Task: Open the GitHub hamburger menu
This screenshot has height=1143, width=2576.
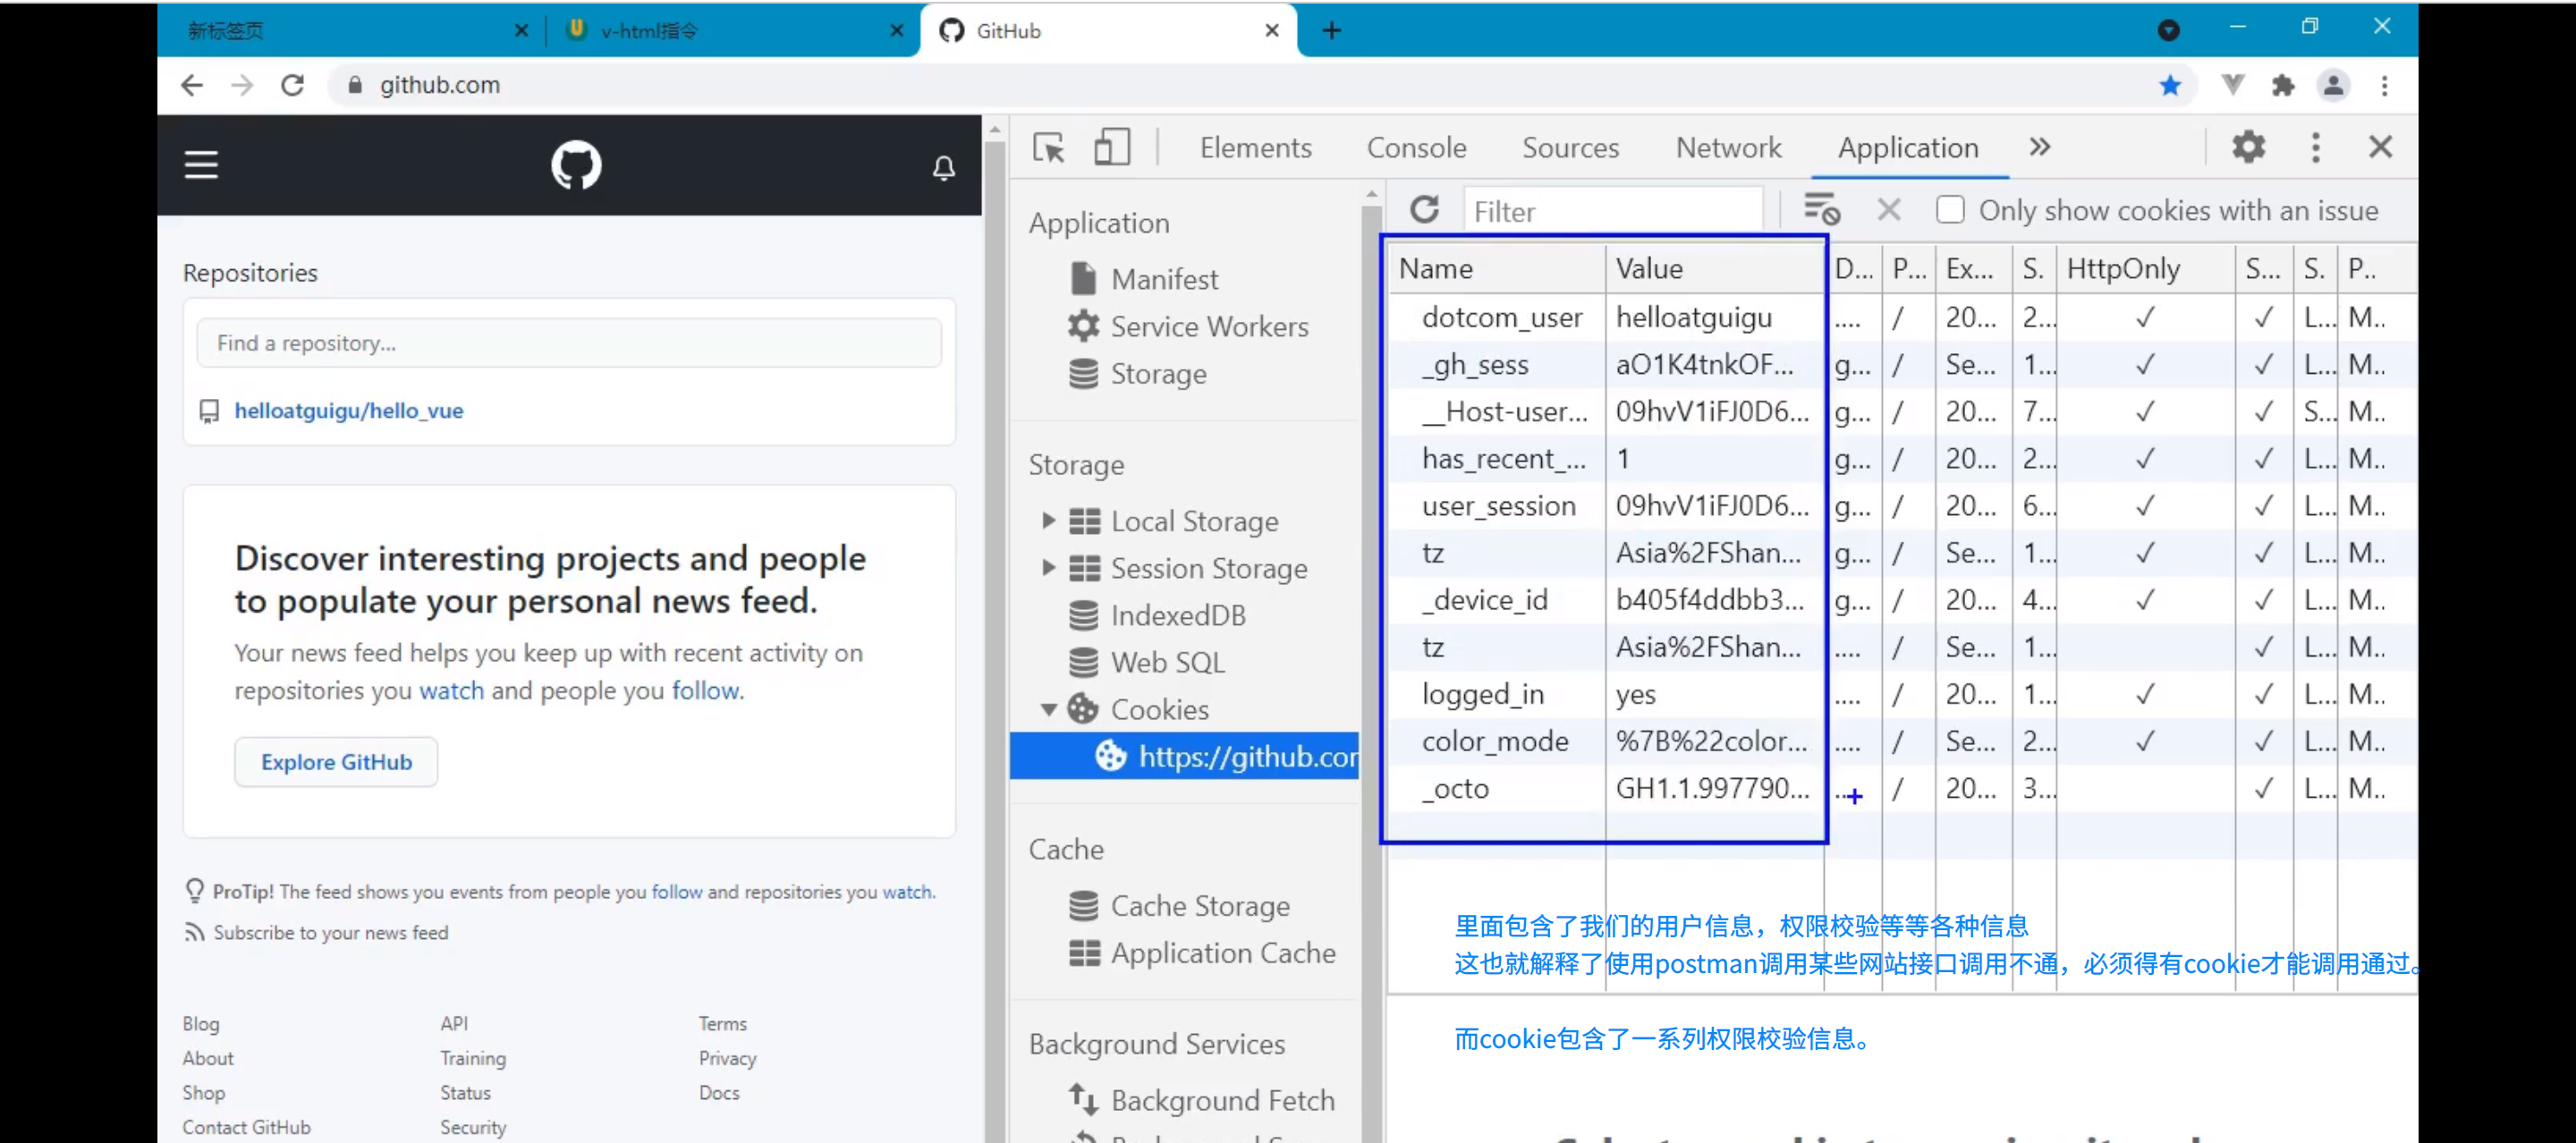Action: pyautogui.click(x=201, y=165)
